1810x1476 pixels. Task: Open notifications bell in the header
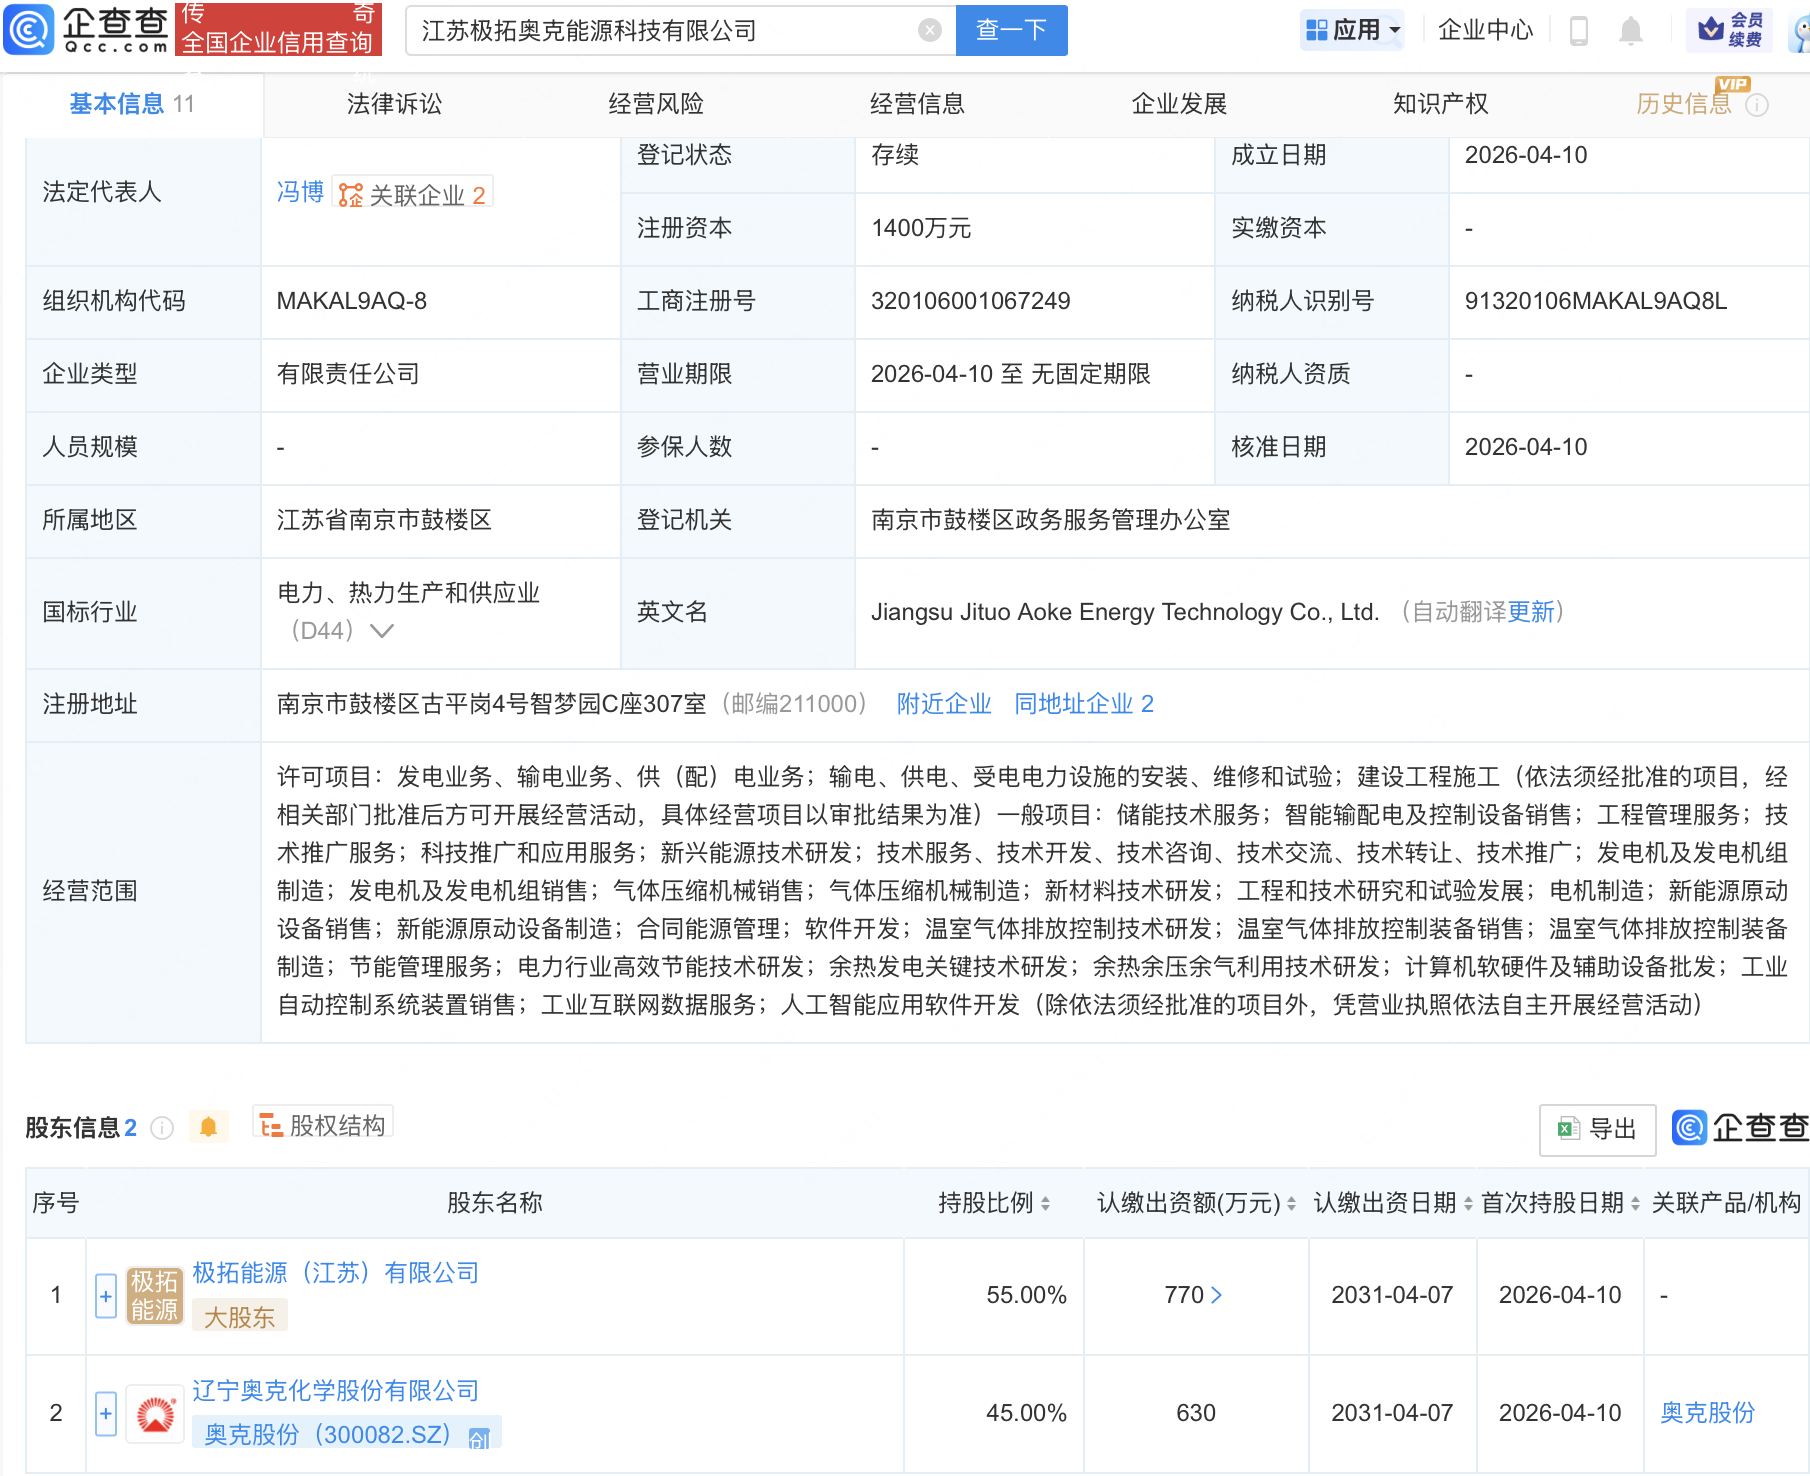[1630, 31]
